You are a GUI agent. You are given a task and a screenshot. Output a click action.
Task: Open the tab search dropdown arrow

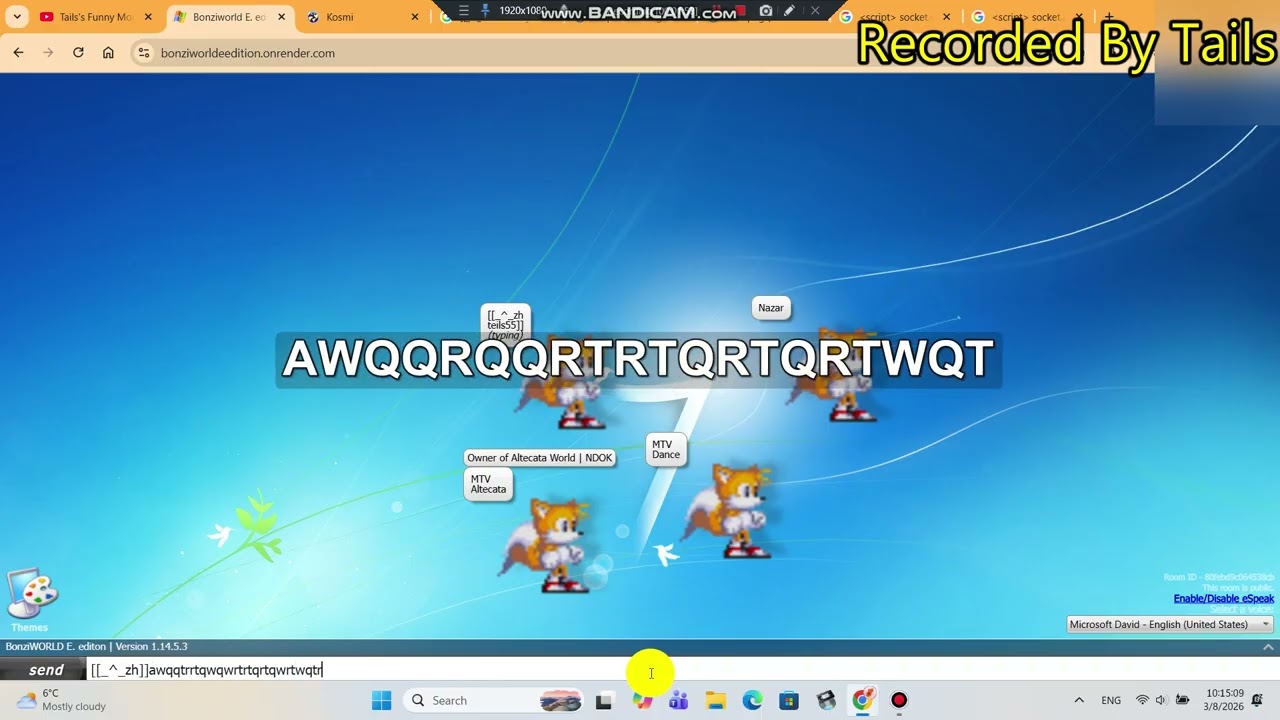(17, 17)
